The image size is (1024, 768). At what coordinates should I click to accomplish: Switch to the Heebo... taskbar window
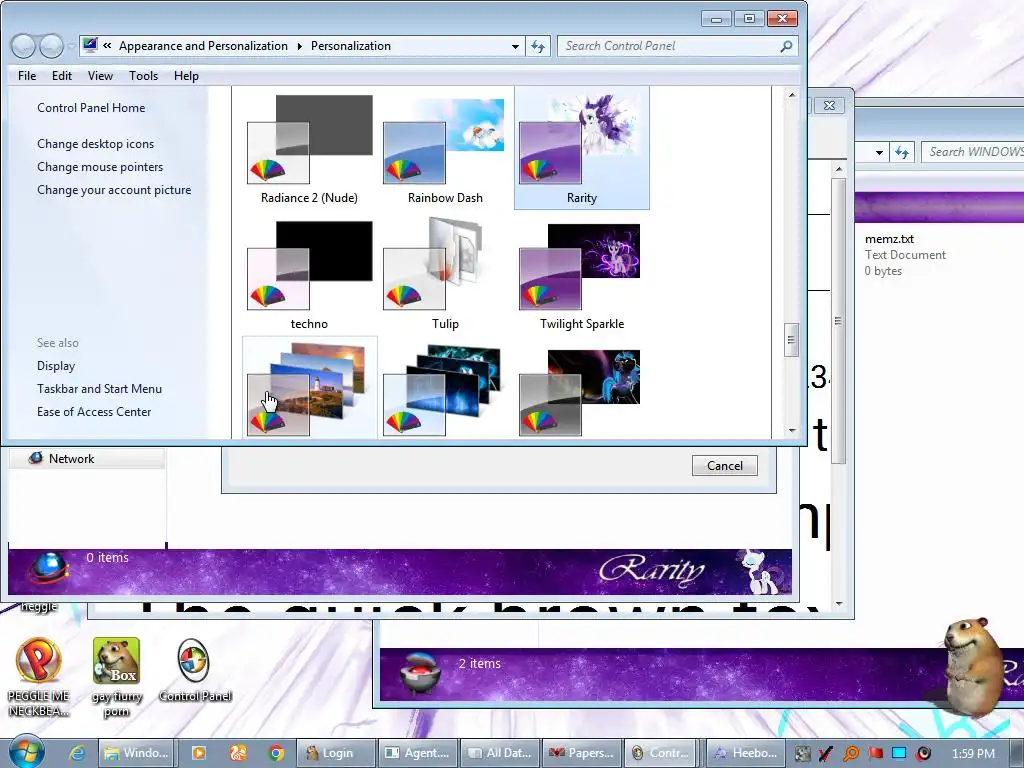746,753
